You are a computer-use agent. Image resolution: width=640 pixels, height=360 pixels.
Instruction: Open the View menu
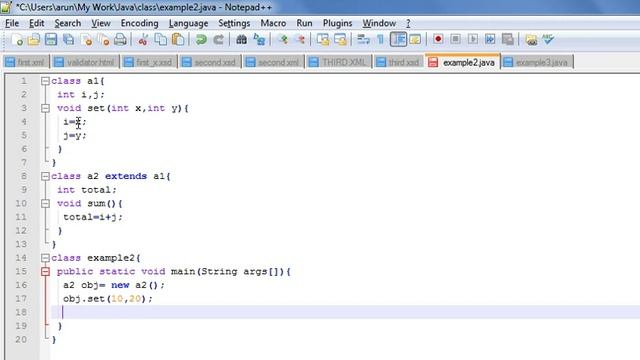(100, 23)
